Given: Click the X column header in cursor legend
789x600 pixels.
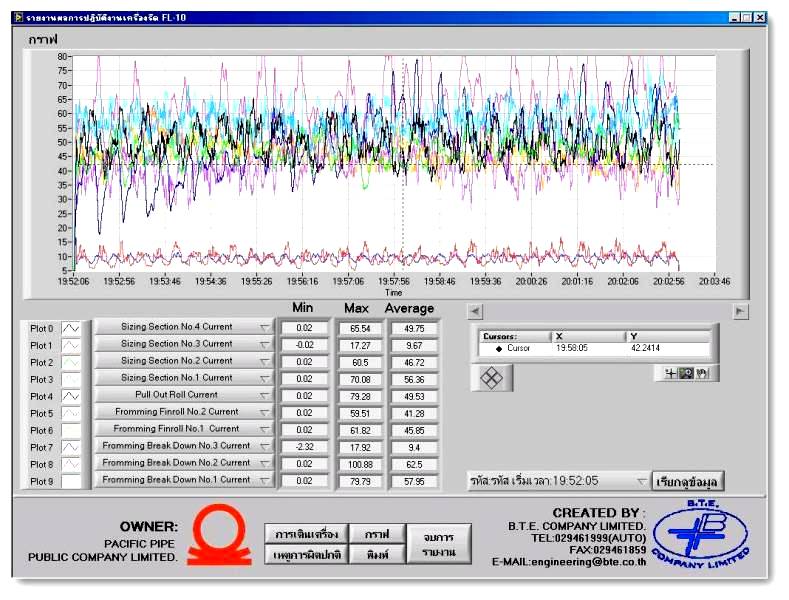Looking at the screenshot, I should click(588, 336).
